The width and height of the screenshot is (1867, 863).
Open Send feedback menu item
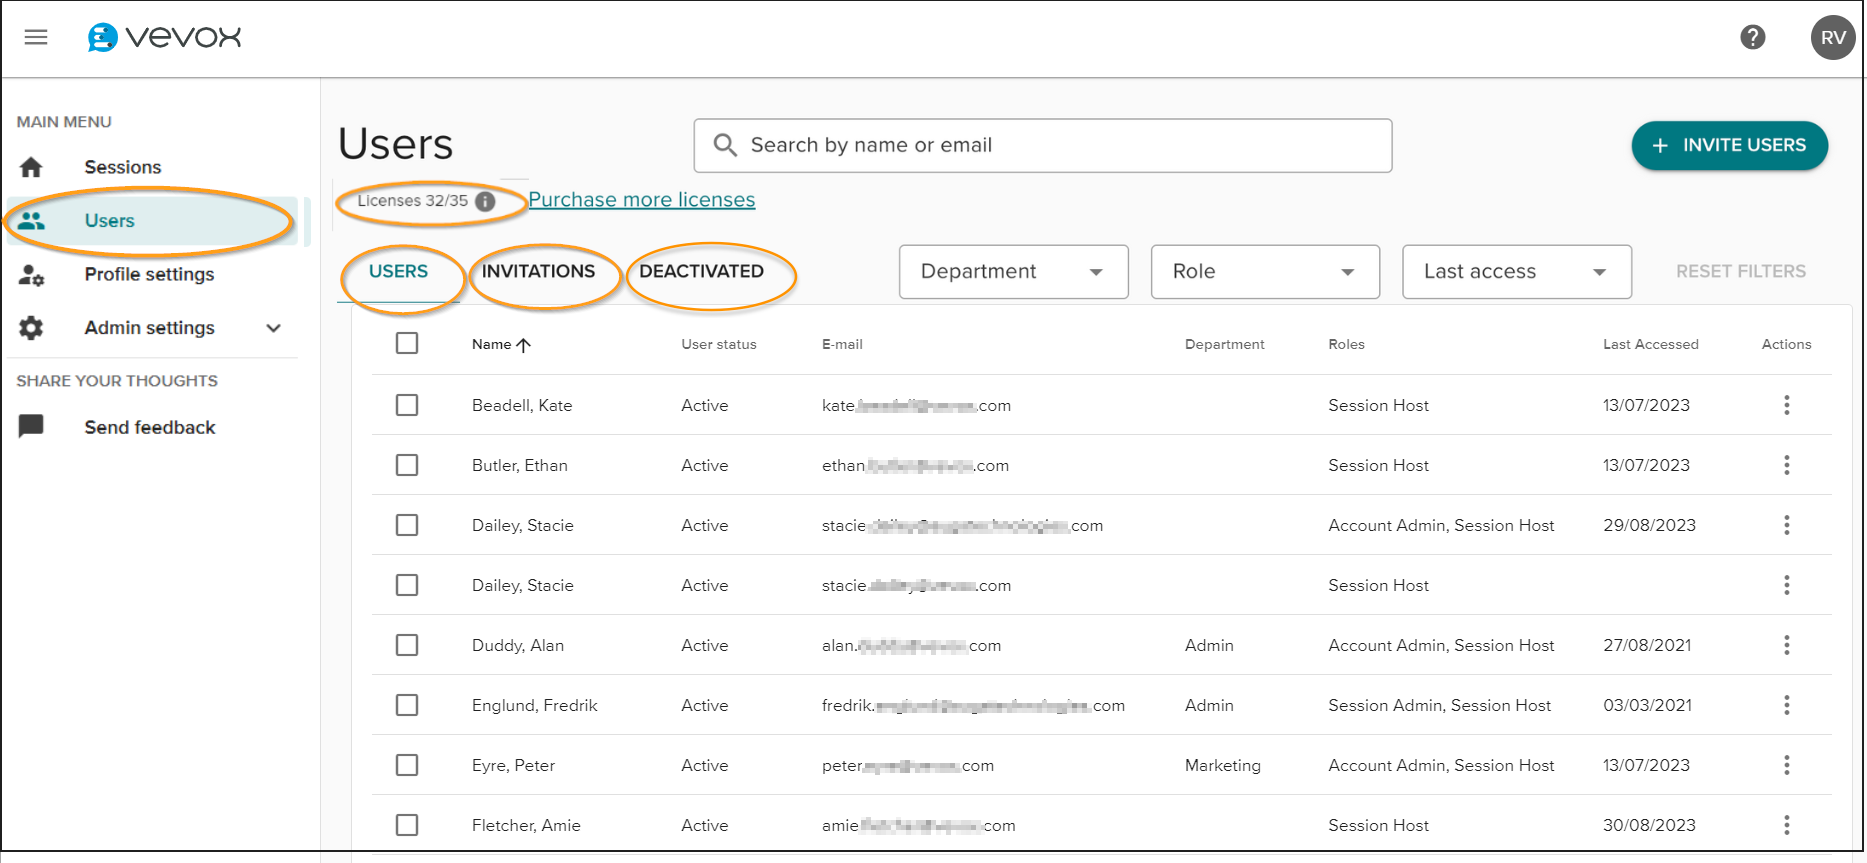click(150, 427)
